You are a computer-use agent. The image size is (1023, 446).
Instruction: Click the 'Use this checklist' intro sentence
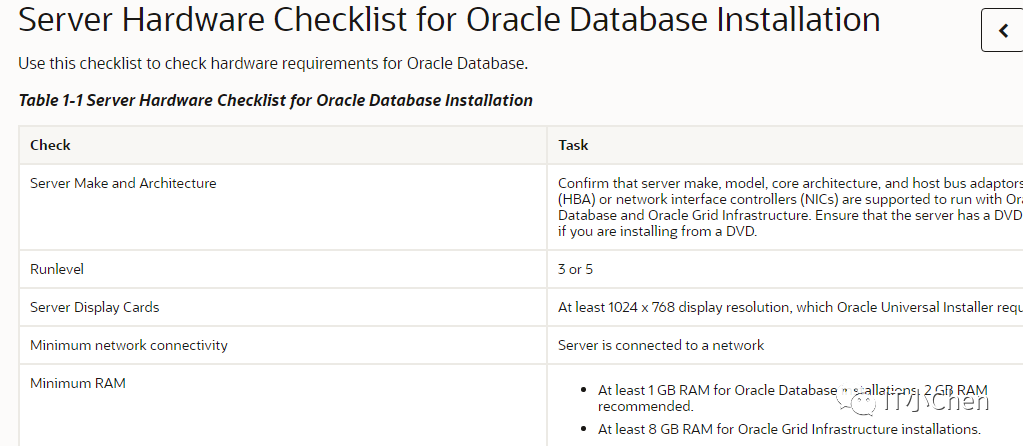[x=272, y=64]
